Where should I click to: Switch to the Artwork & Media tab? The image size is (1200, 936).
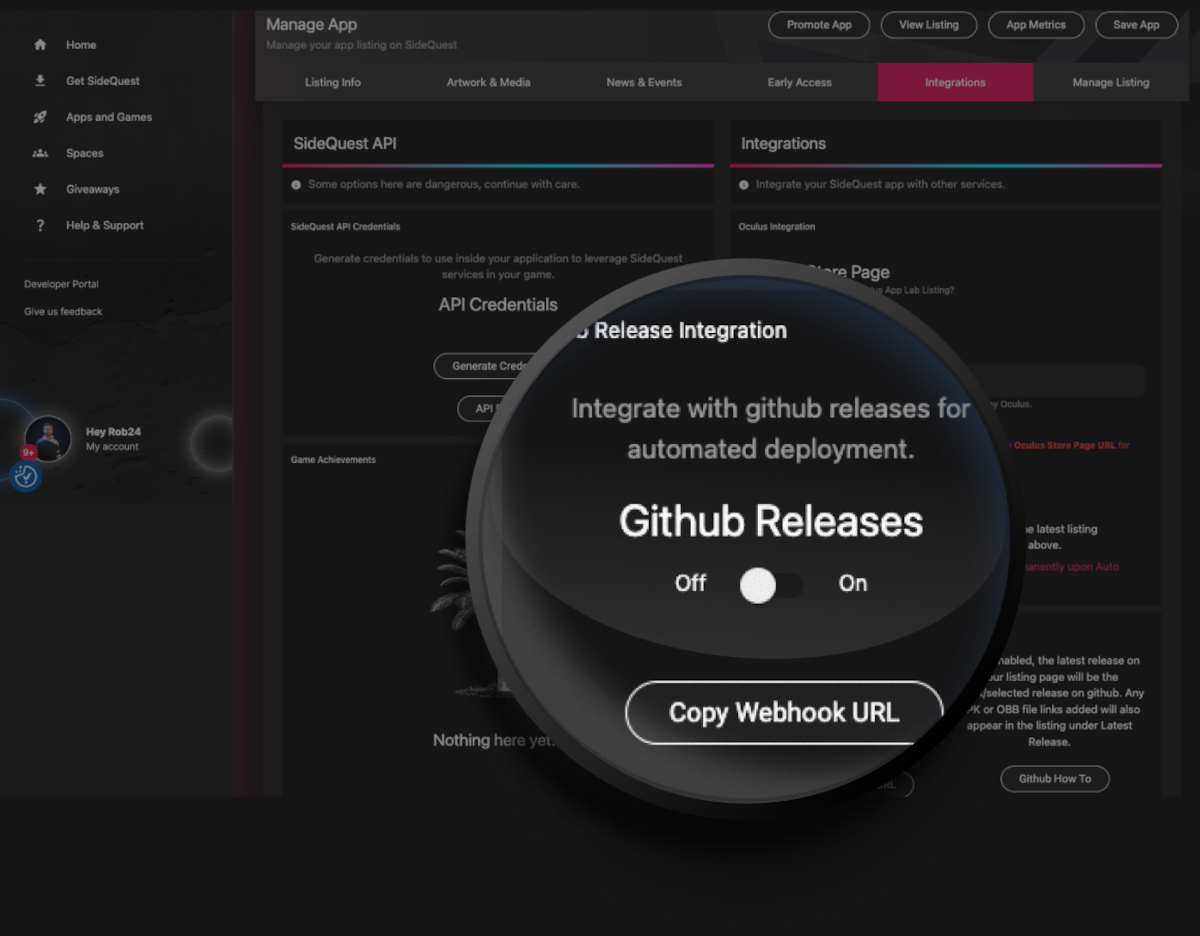(488, 82)
